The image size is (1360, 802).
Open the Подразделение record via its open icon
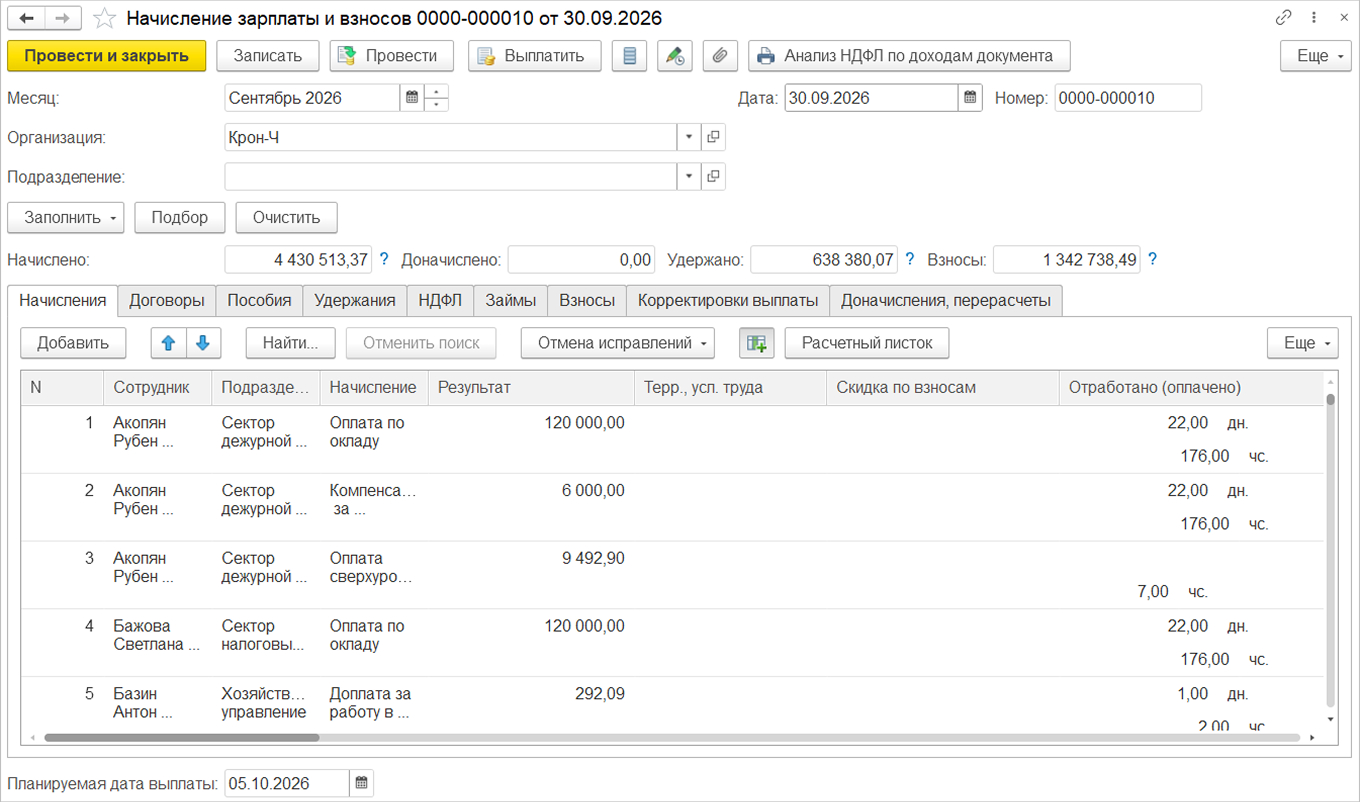coord(713,177)
